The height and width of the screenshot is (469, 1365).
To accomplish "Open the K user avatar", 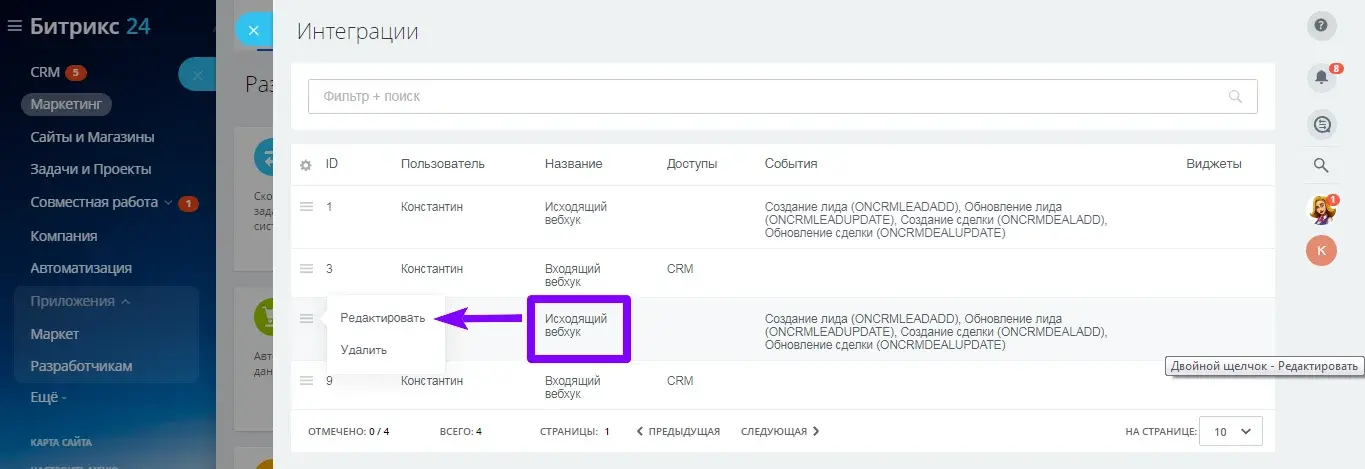I will [1321, 250].
